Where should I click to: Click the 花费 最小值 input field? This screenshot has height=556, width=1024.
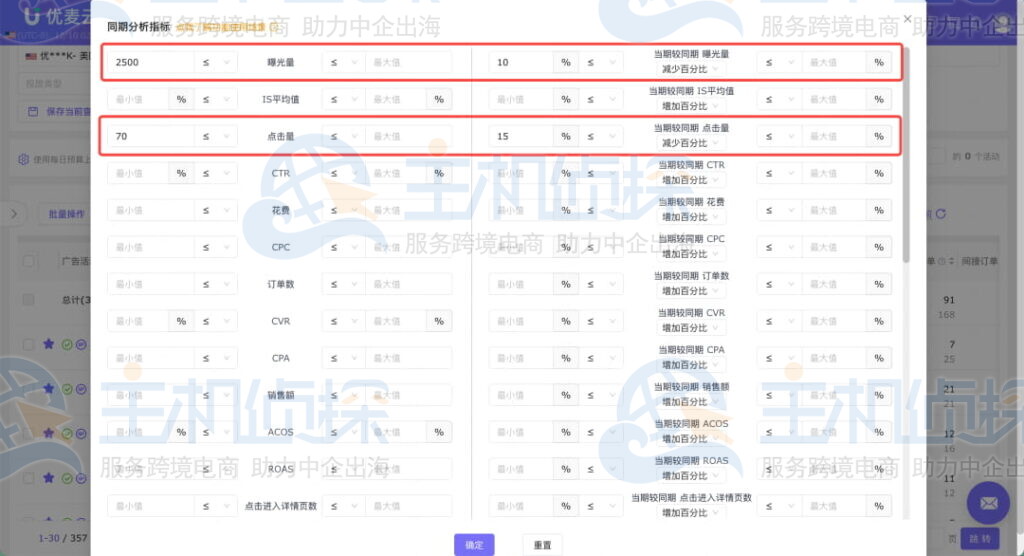(151, 210)
